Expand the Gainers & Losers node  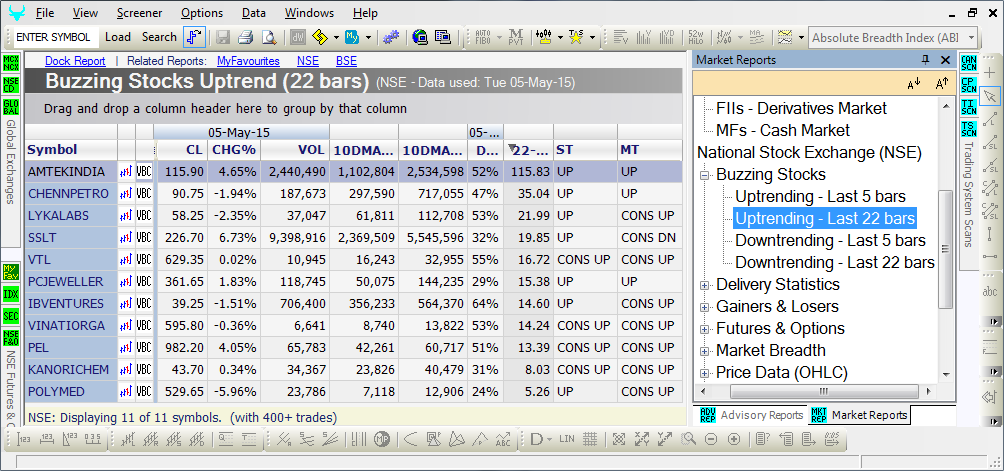705,307
